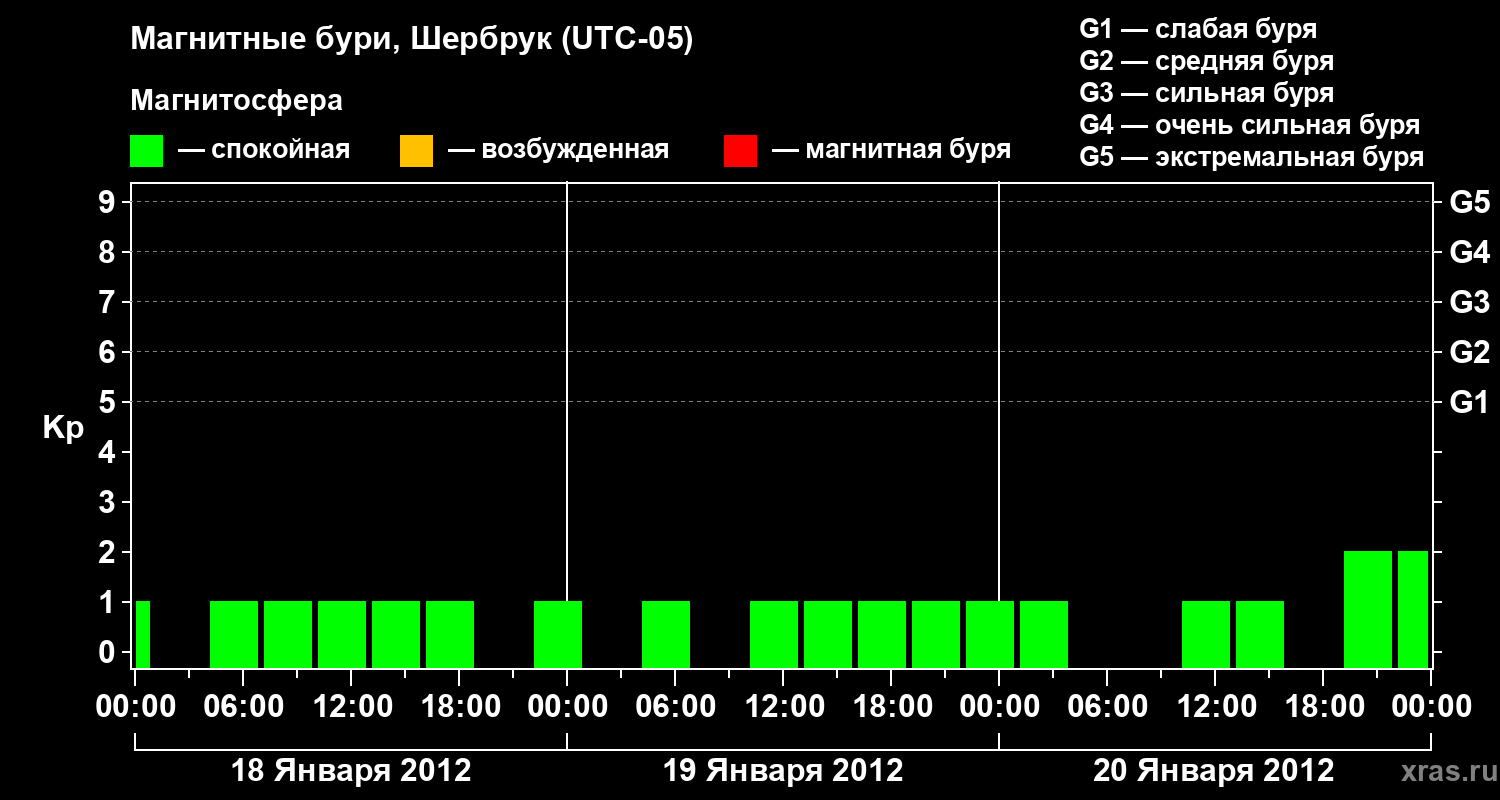Click the 'G2' label on right axis
The image size is (1500, 800).
click(1470, 352)
